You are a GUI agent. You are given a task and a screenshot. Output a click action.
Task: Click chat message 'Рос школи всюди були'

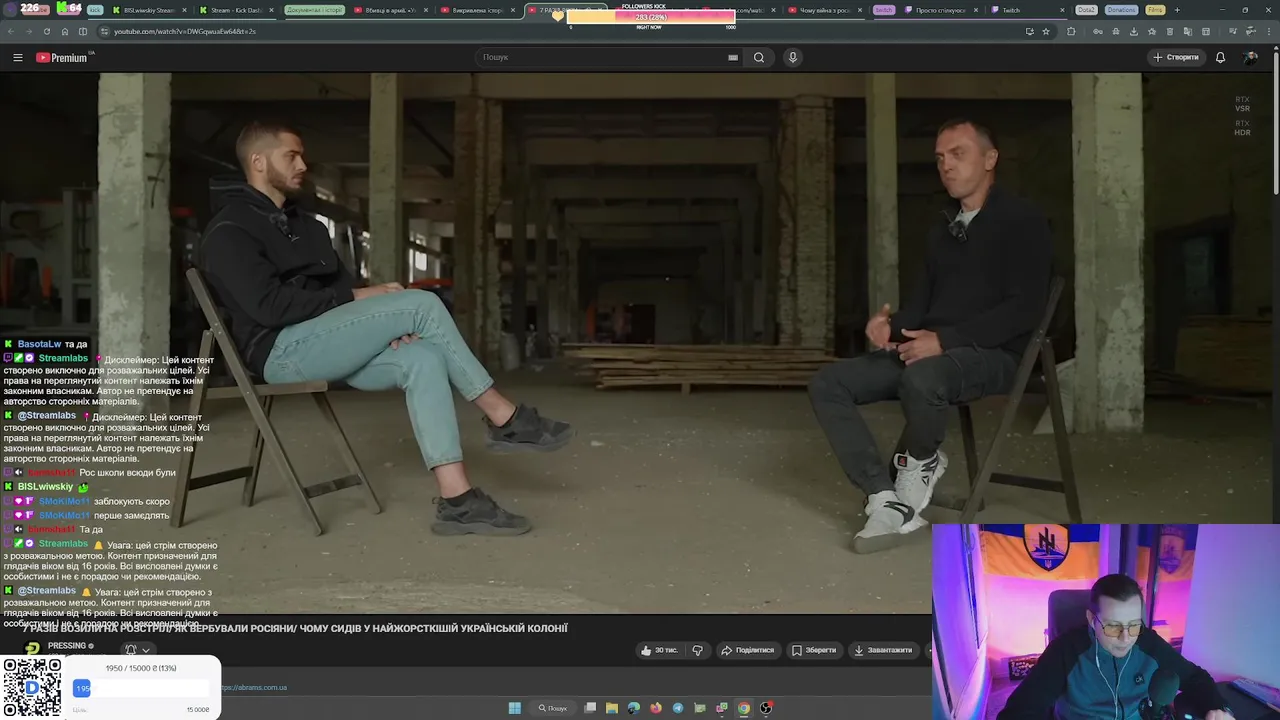127,473
